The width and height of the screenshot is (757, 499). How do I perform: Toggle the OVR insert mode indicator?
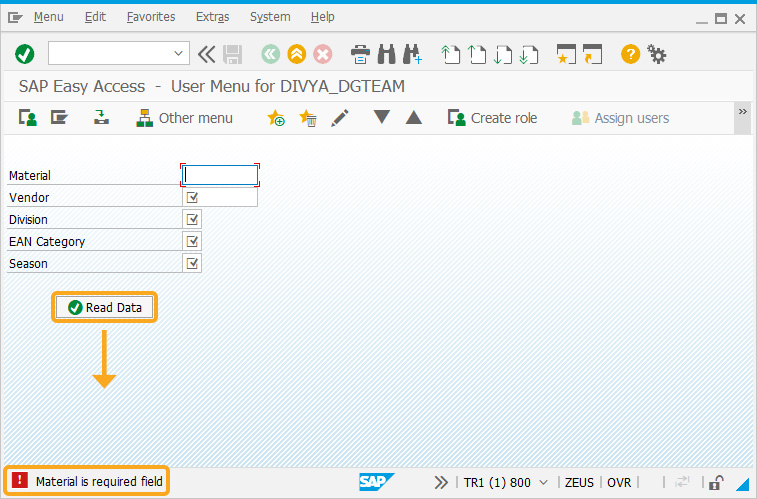[619, 483]
